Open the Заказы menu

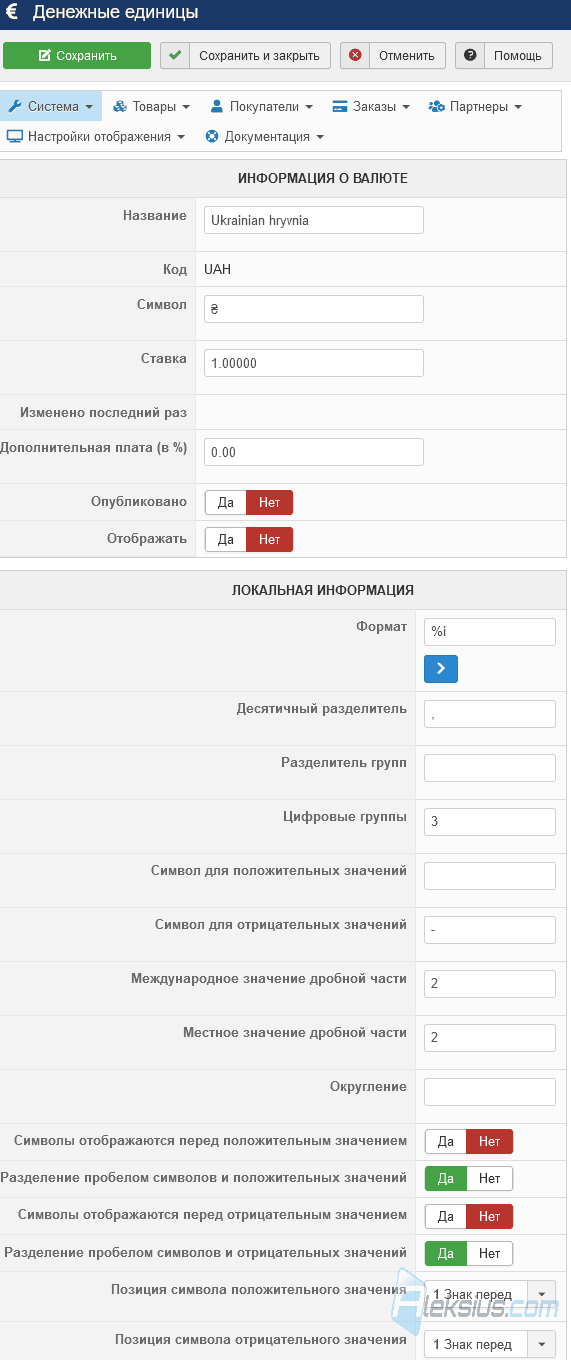click(x=371, y=106)
